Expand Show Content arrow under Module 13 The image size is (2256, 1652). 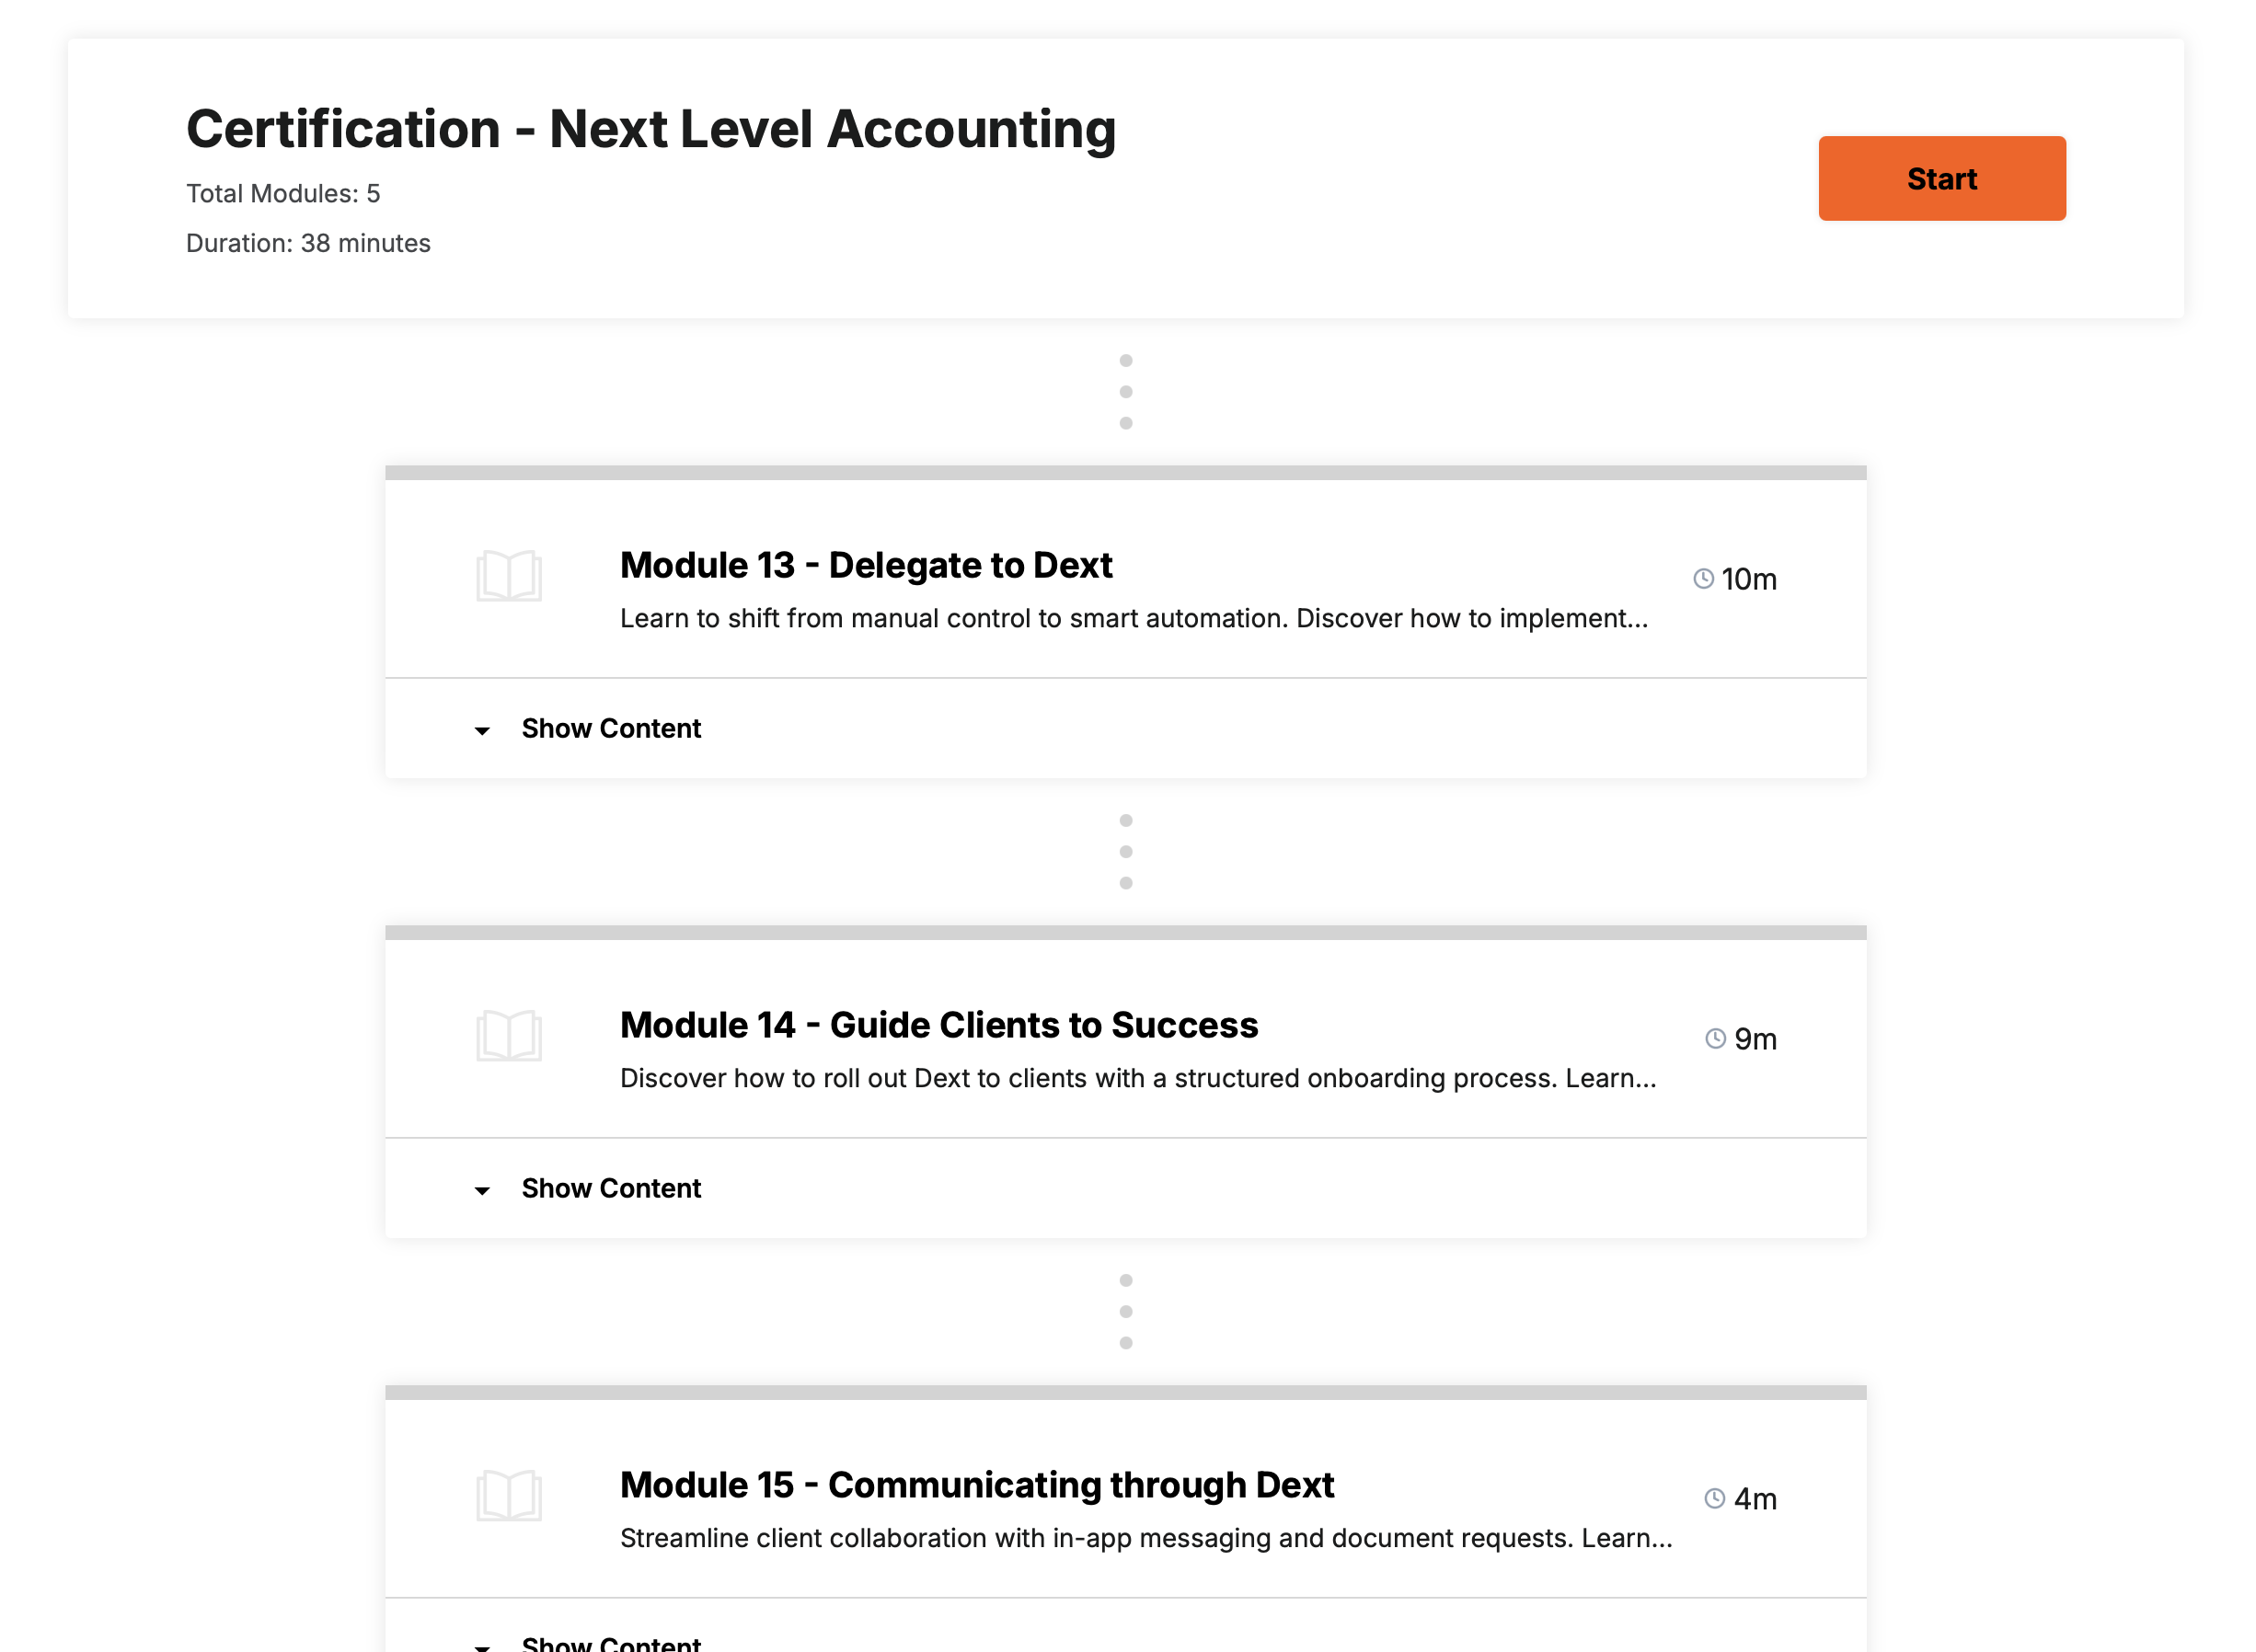(x=482, y=730)
